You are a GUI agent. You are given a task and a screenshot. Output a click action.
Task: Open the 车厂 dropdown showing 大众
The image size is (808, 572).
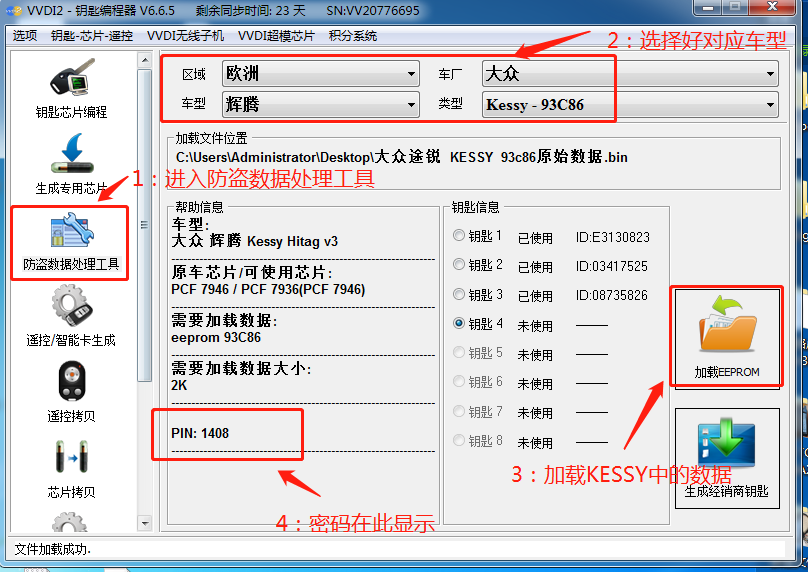click(x=630, y=74)
